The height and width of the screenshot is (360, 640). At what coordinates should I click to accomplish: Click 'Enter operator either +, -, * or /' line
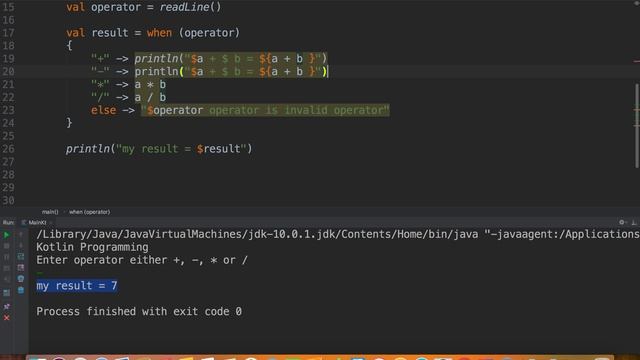[x=142, y=260]
